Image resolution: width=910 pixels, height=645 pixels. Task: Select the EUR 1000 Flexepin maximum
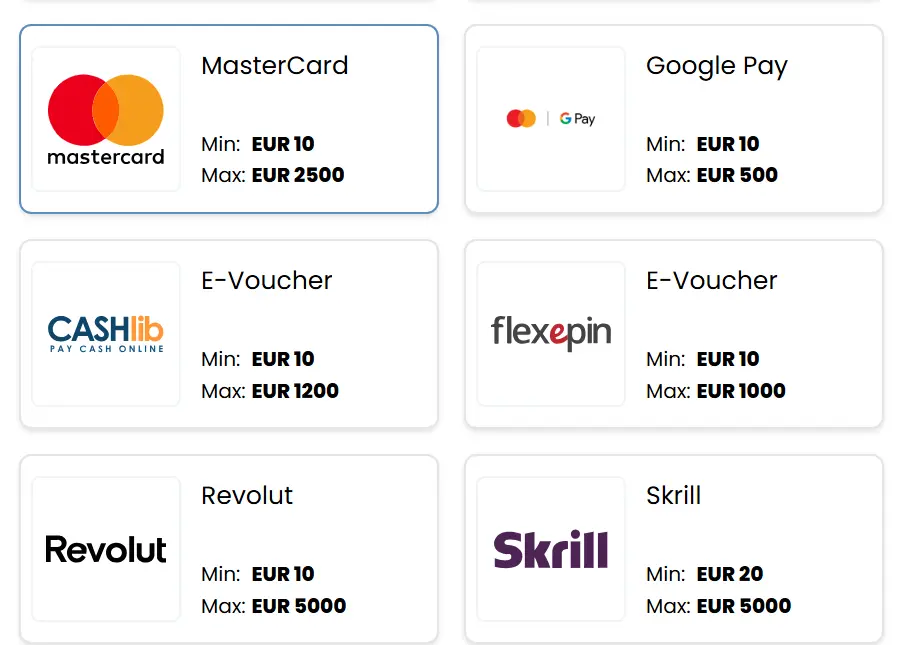pos(741,390)
